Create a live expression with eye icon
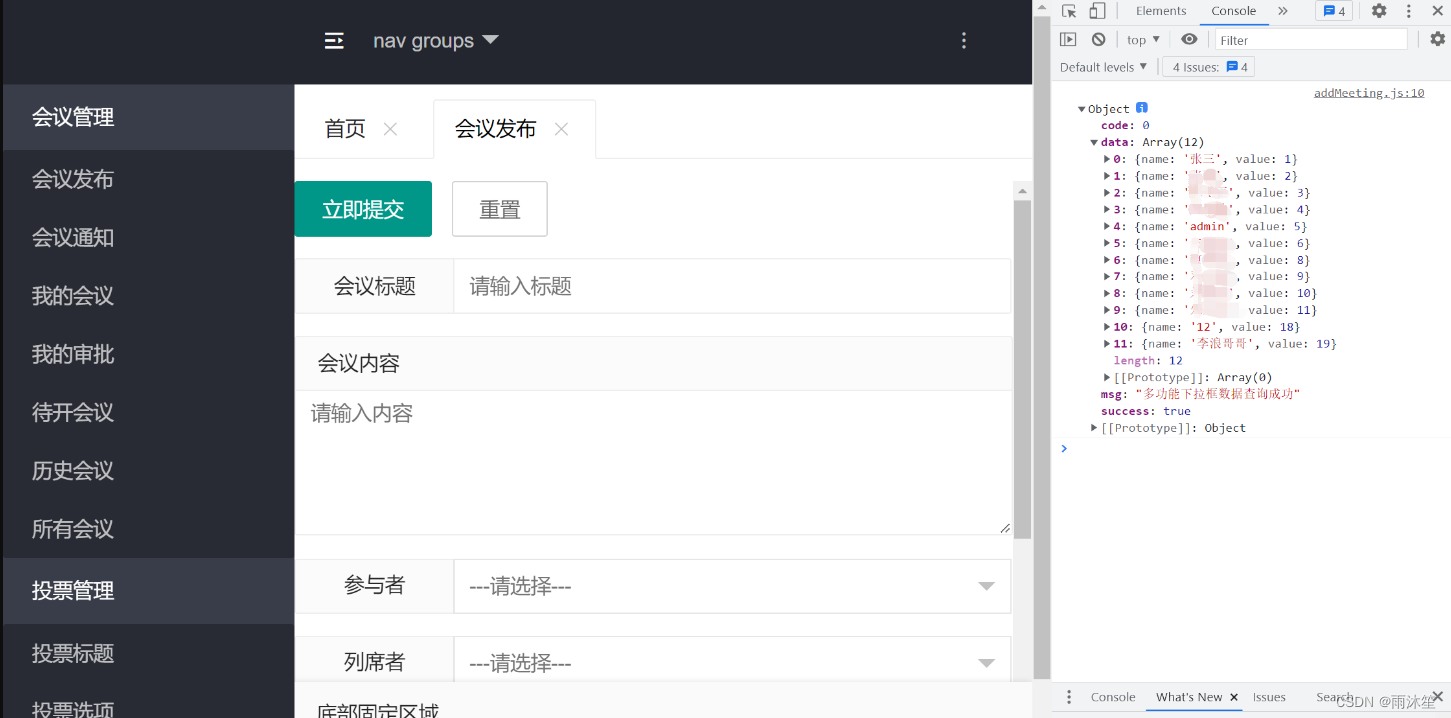Image resolution: width=1451 pixels, height=718 pixels. pyautogui.click(x=1189, y=40)
